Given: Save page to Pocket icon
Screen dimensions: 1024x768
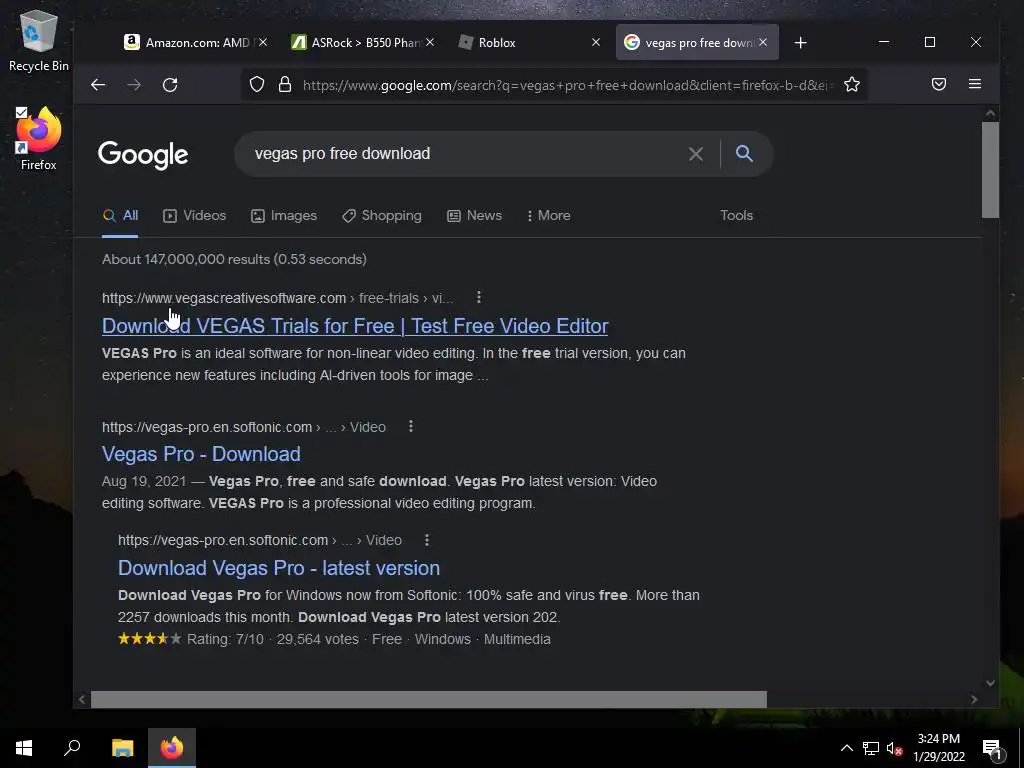Looking at the screenshot, I should click(x=938, y=84).
